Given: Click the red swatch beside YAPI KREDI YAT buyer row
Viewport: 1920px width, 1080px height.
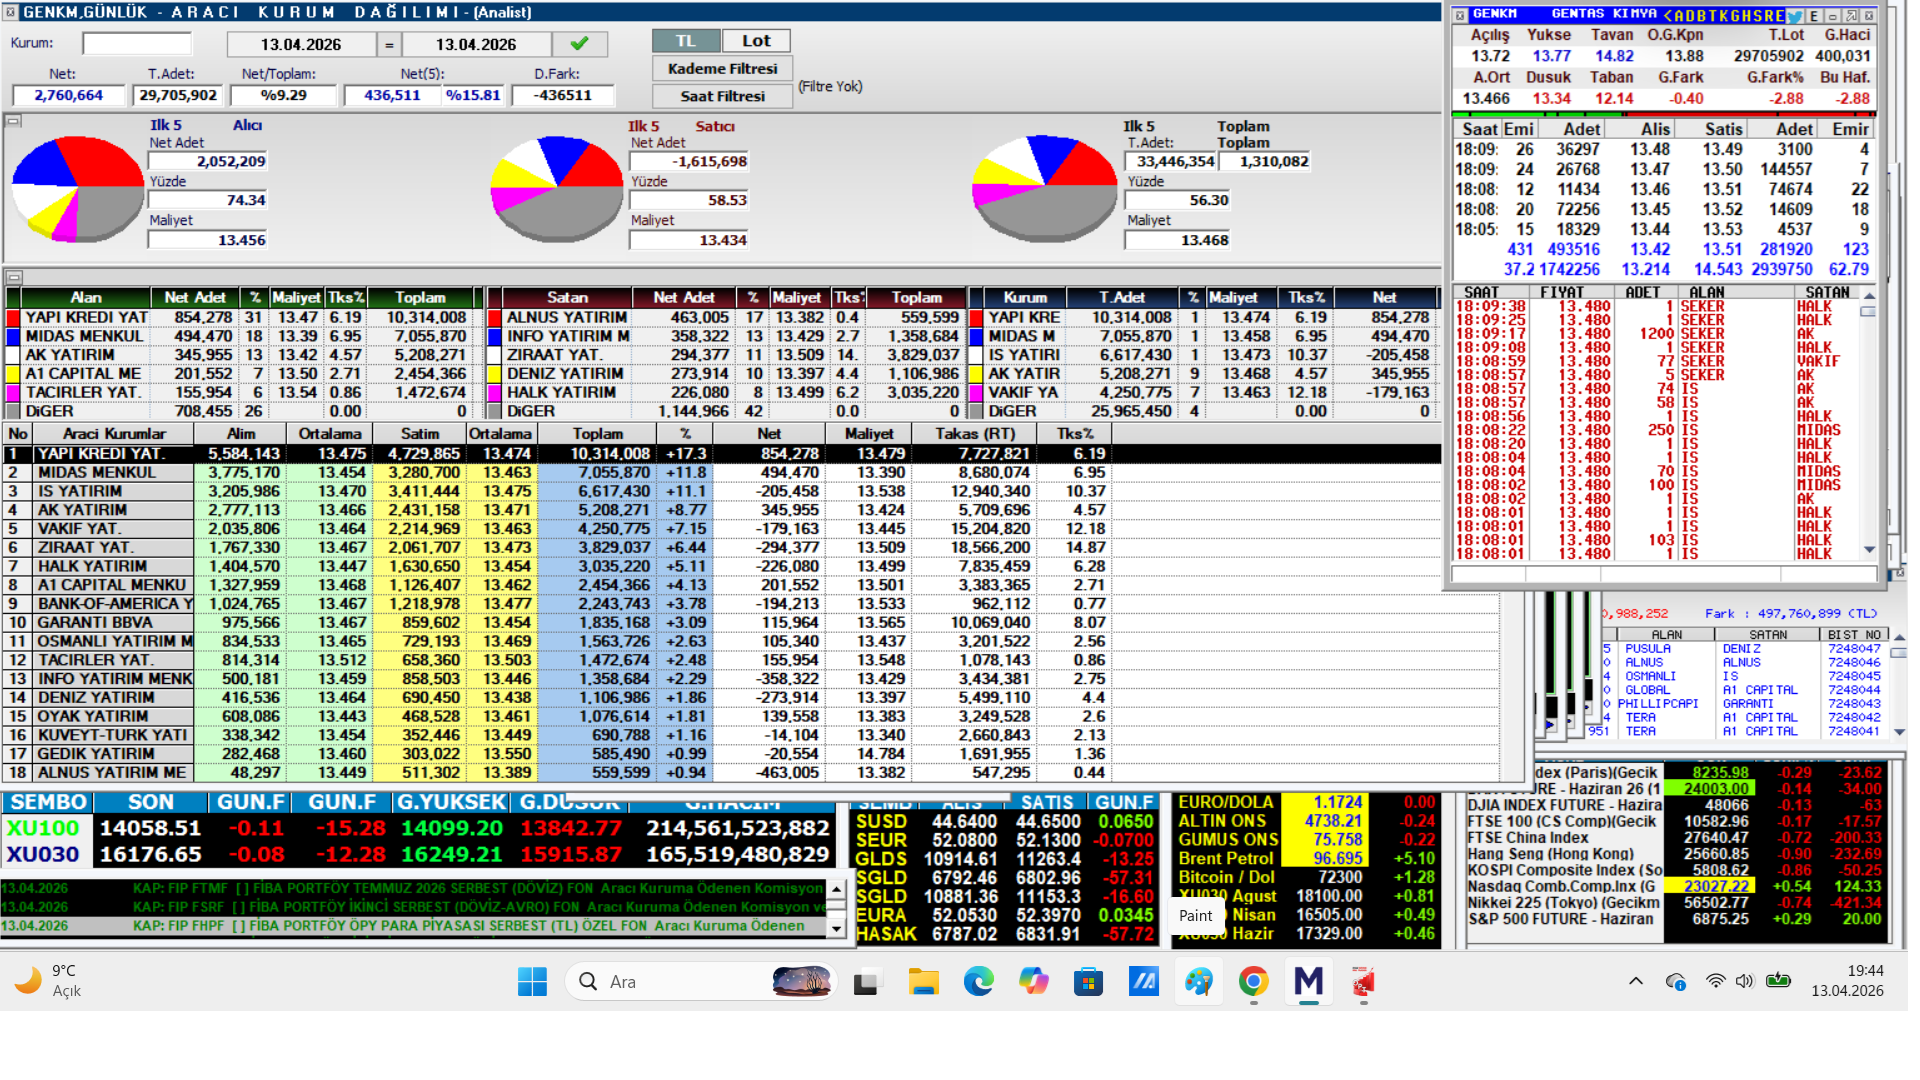Looking at the screenshot, I should click(13, 318).
